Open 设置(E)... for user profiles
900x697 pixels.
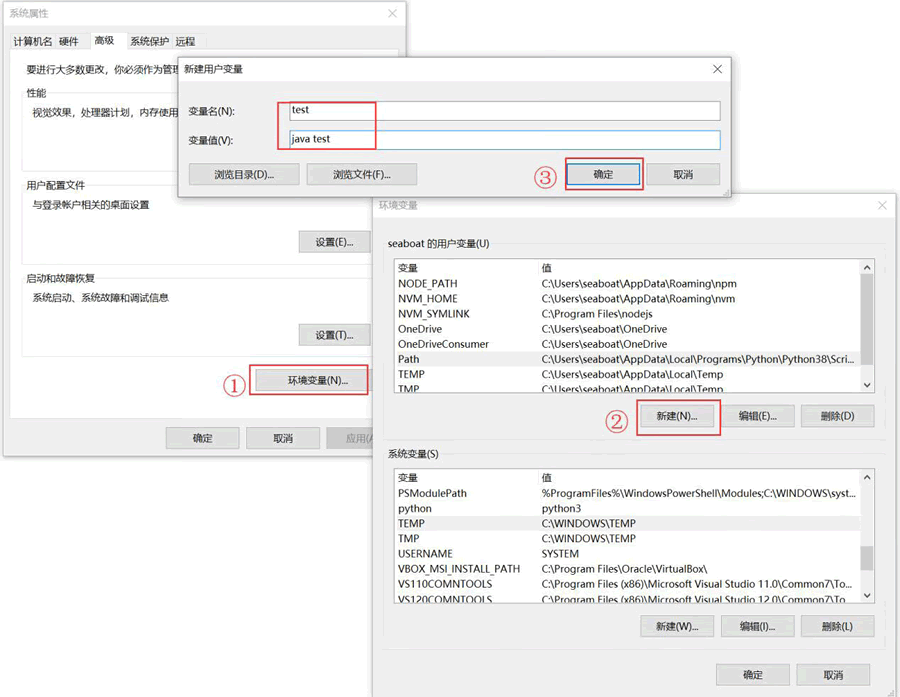(334, 242)
